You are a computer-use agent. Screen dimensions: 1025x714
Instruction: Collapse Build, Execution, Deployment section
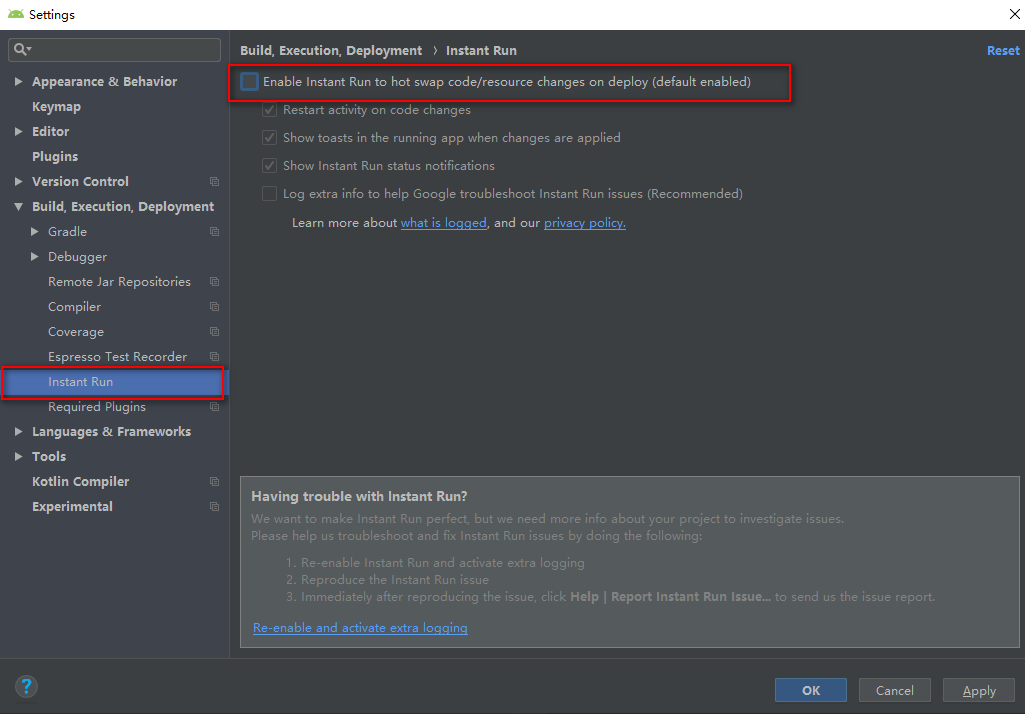pos(18,207)
